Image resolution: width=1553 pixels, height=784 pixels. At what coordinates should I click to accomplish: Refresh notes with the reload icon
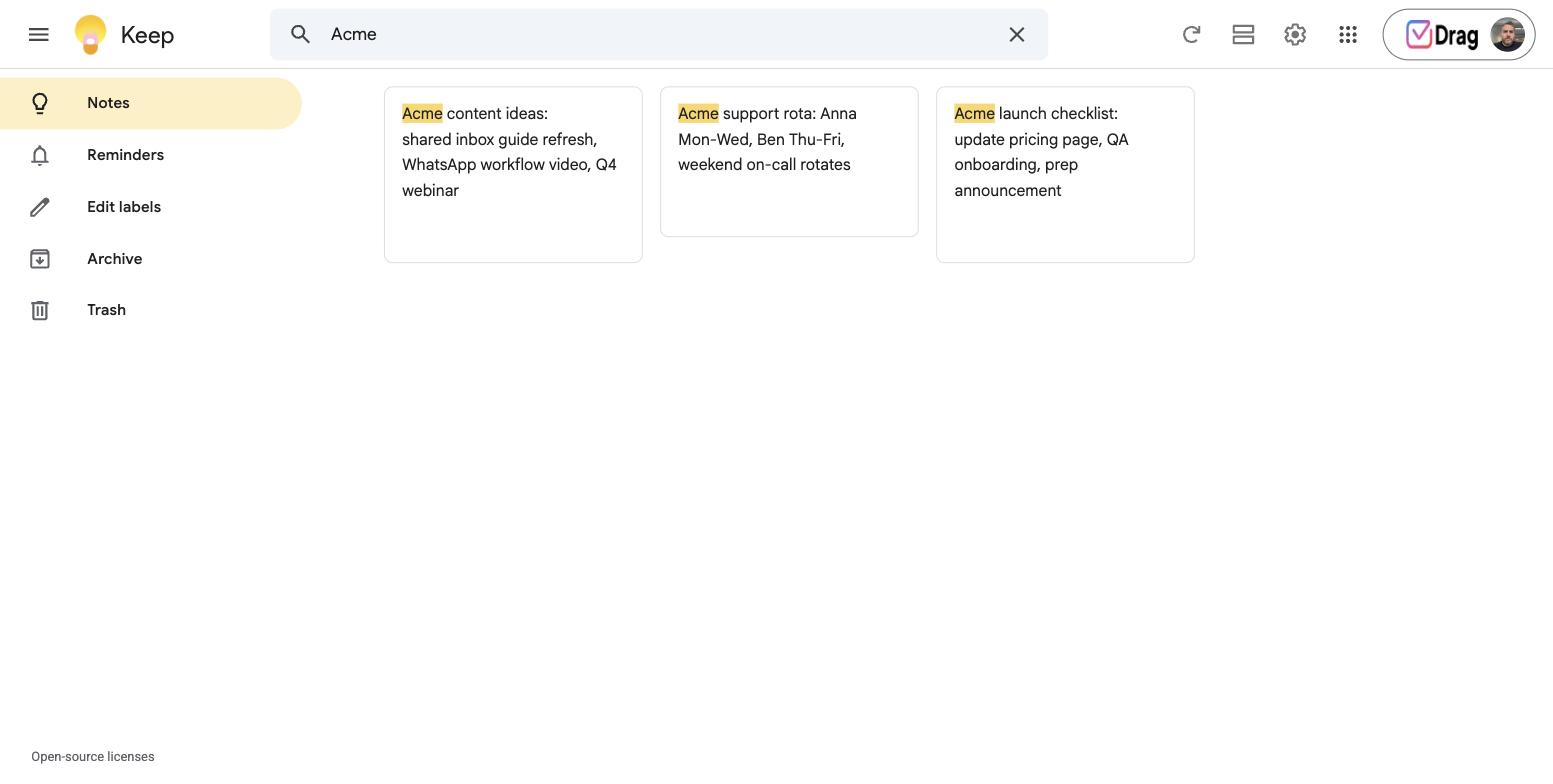click(1191, 34)
